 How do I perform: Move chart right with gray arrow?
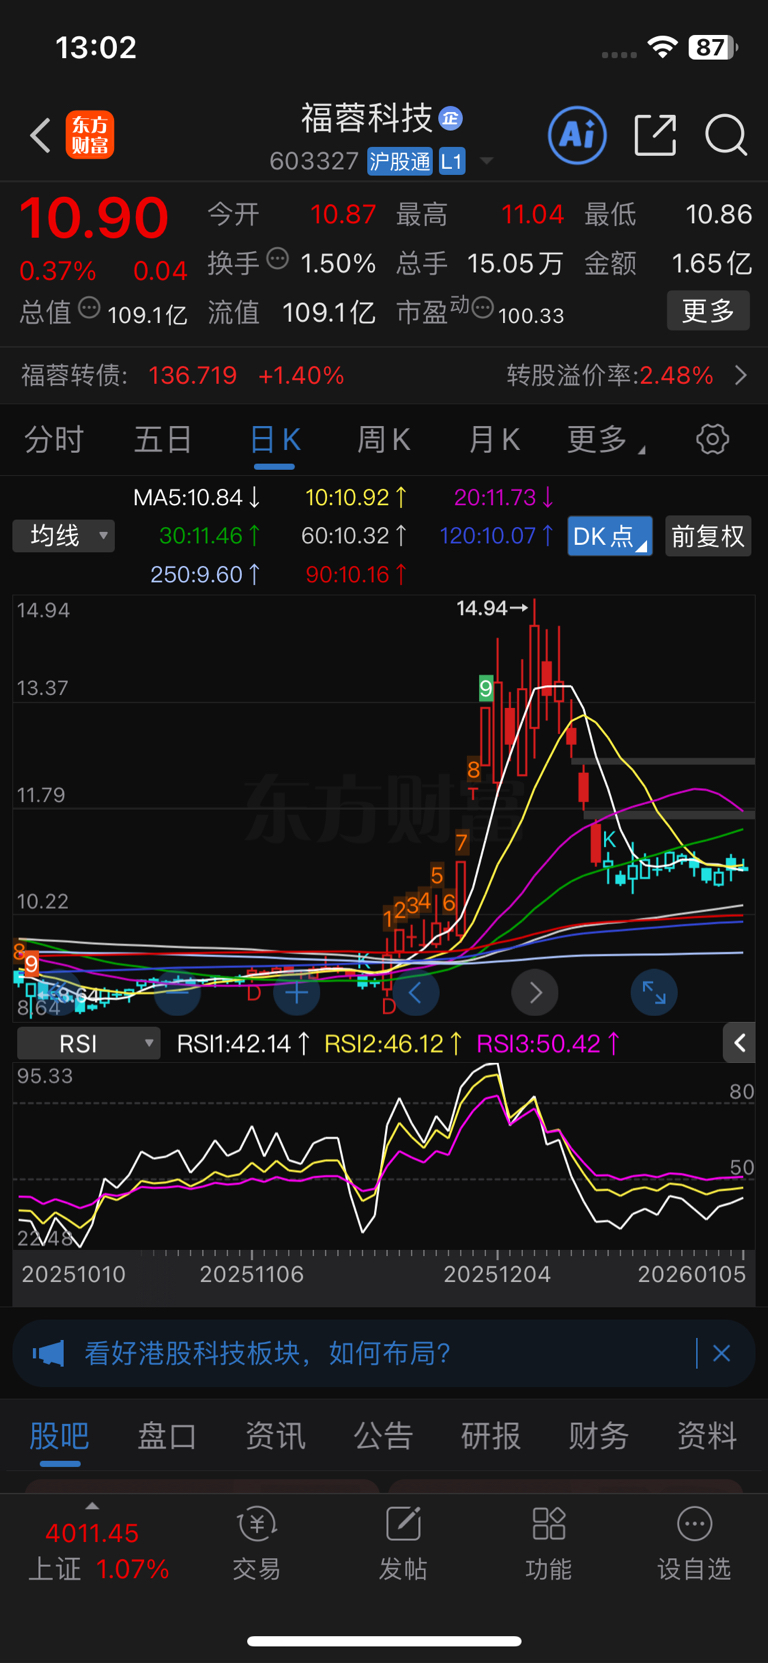pyautogui.click(x=535, y=993)
